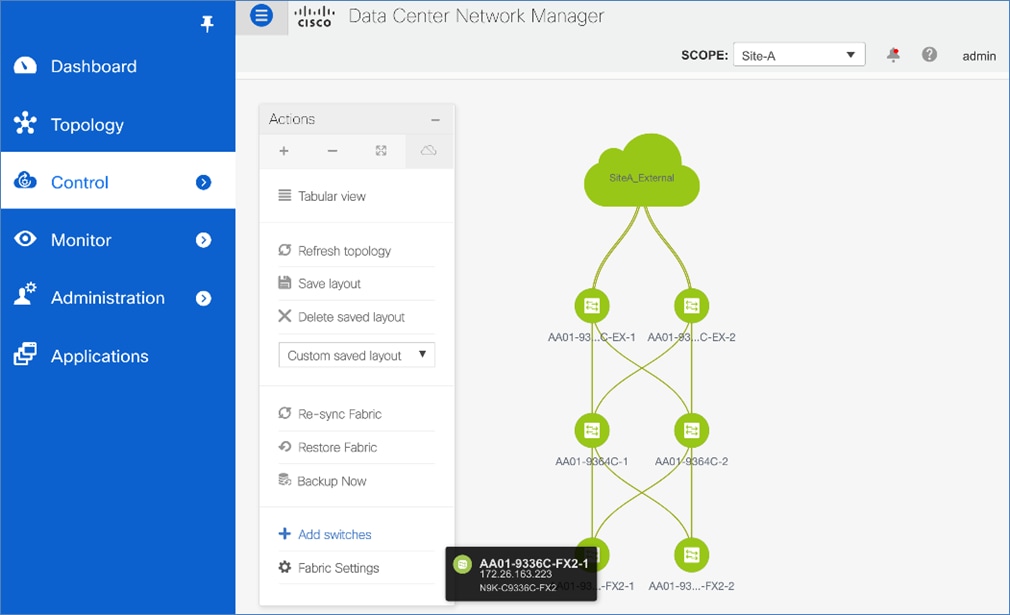Screen dimensions: 1010x615
Task: Click the Cisco logo
Action: (314, 16)
